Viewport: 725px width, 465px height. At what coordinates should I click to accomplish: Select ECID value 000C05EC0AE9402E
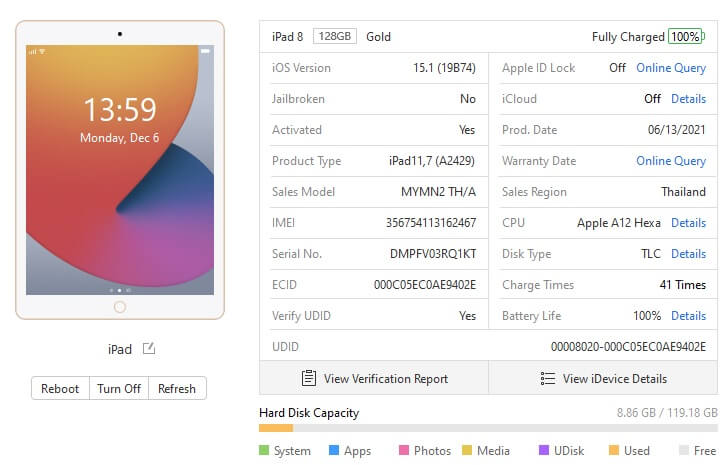[x=425, y=285]
